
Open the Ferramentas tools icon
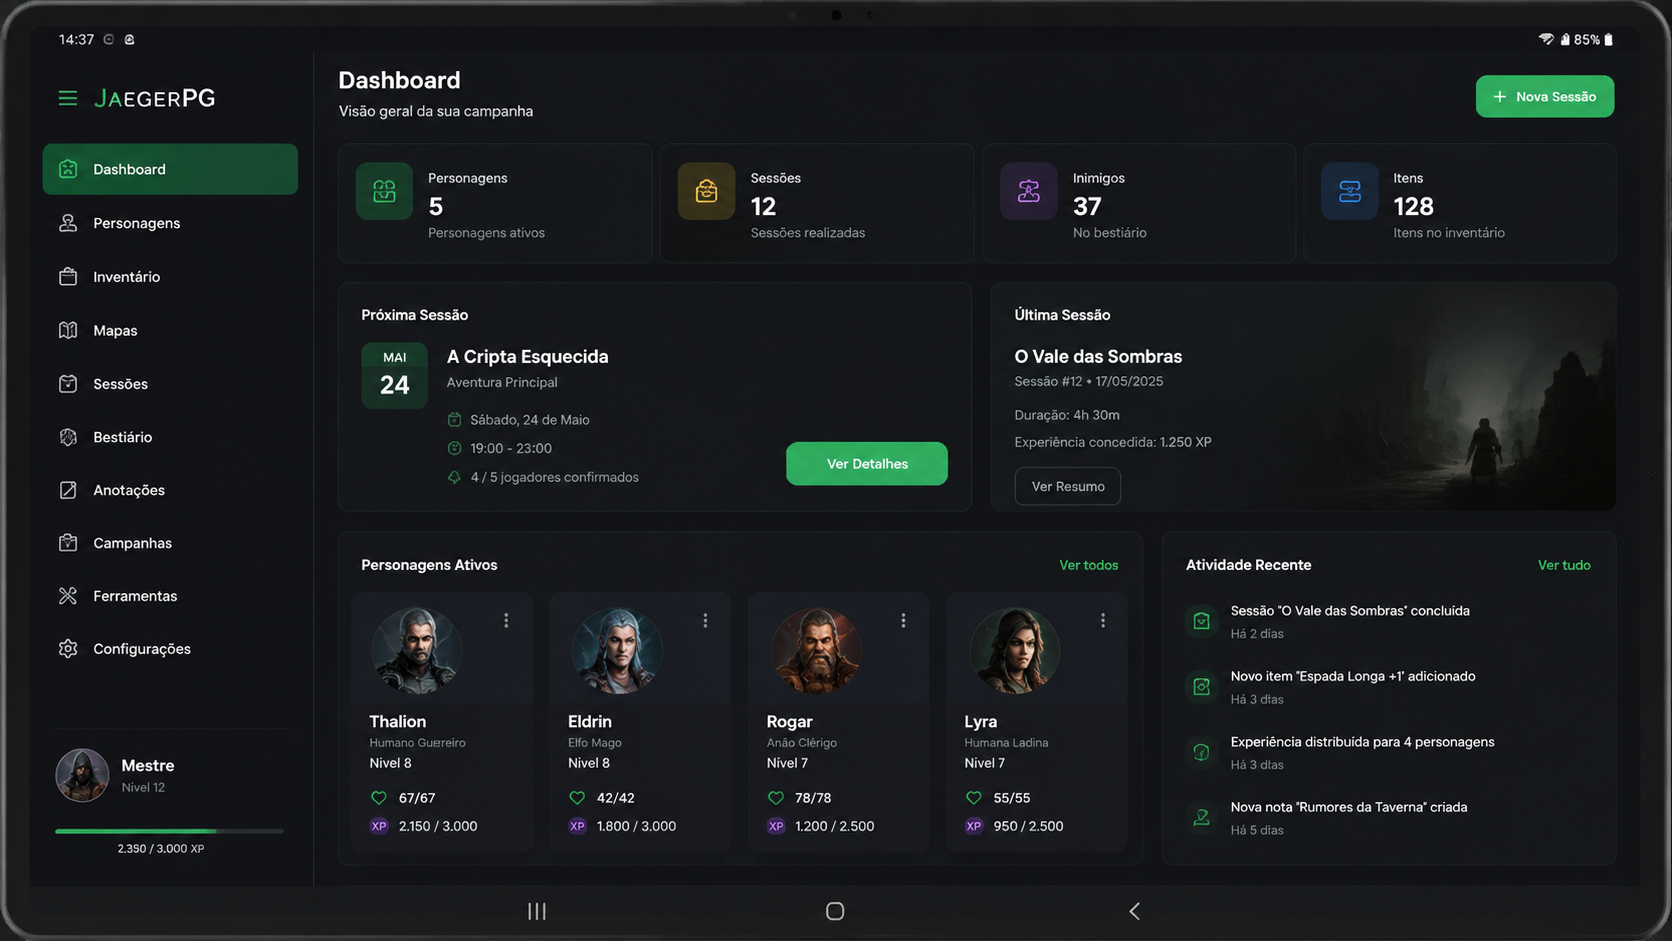pos(68,596)
